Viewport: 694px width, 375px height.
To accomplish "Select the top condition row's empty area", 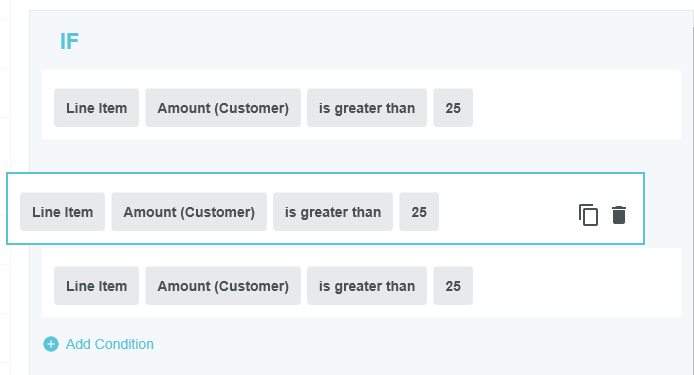I will pyautogui.click(x=575, y=104).
